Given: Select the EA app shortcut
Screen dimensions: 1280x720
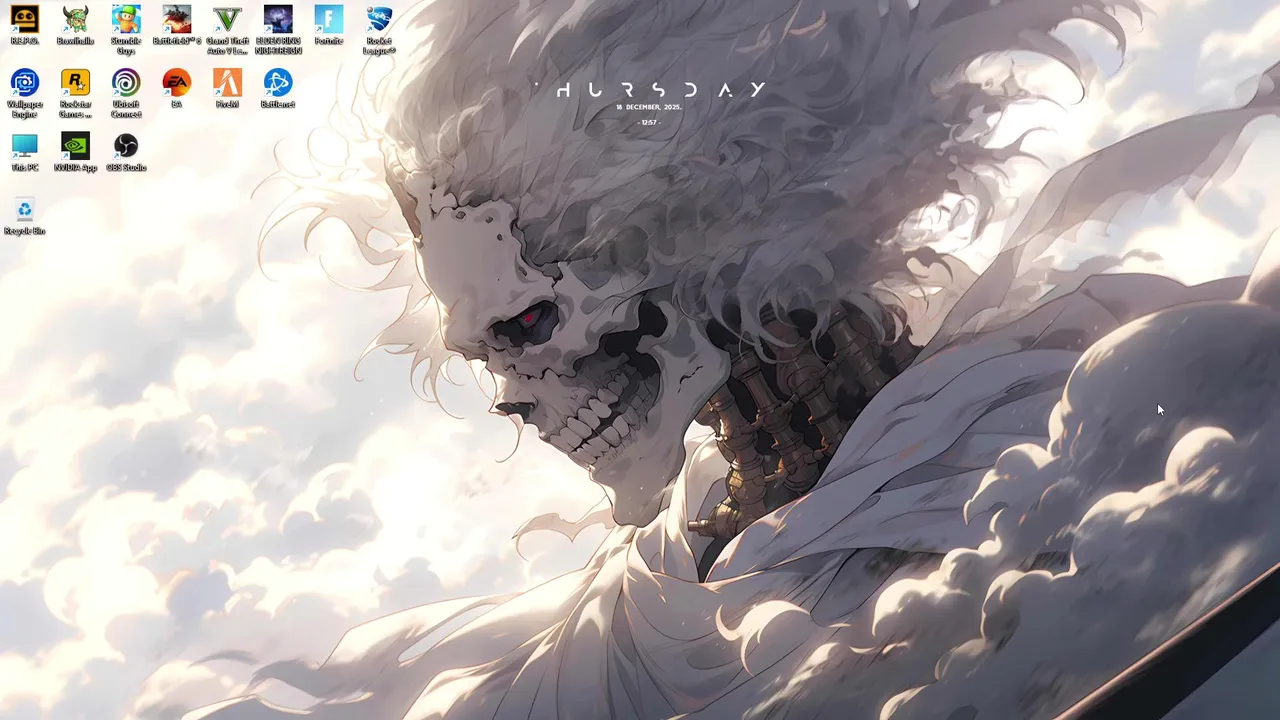Looking at the screenshot, I should [x=177, y=88].
